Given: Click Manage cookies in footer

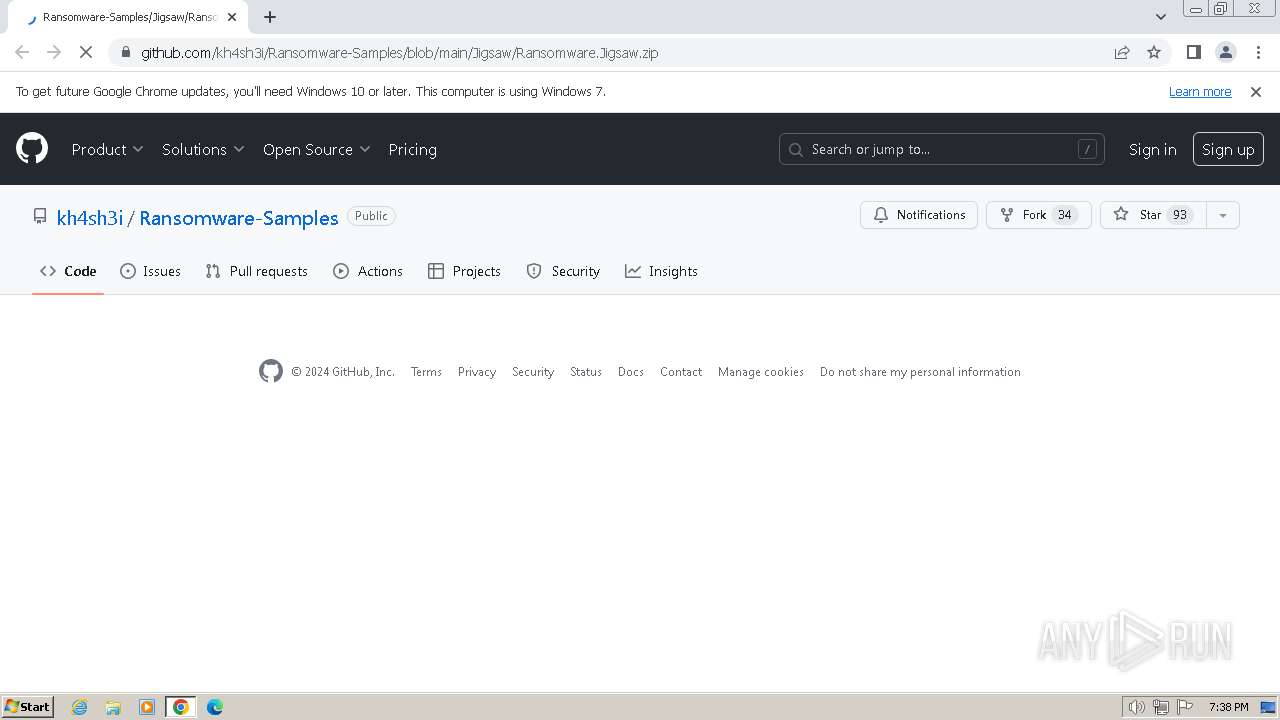Looking at the screenshot, I should (x=761, y=372).
